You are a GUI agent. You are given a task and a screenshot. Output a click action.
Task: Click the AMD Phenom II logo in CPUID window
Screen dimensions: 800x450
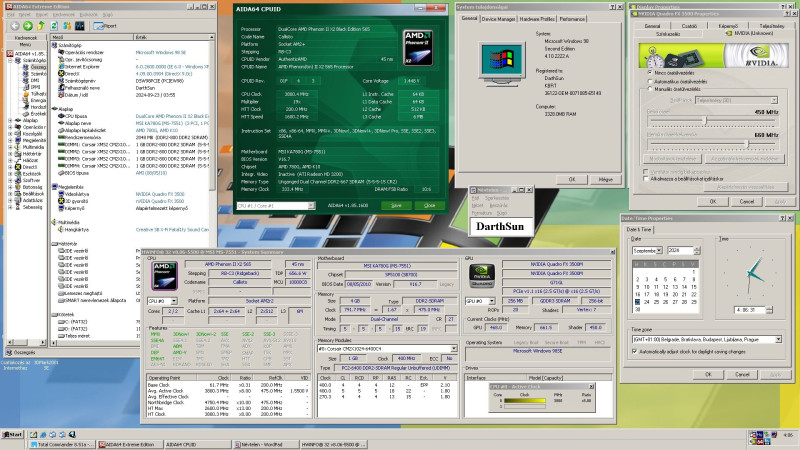point(418,48)
